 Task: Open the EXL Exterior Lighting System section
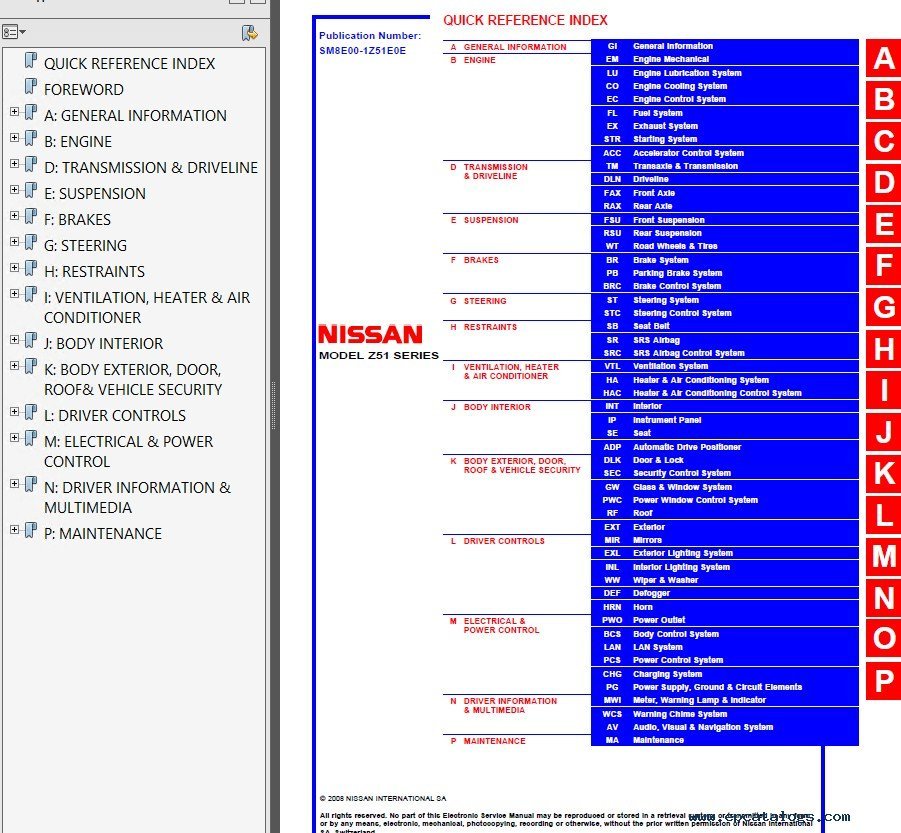click(725, 553)
